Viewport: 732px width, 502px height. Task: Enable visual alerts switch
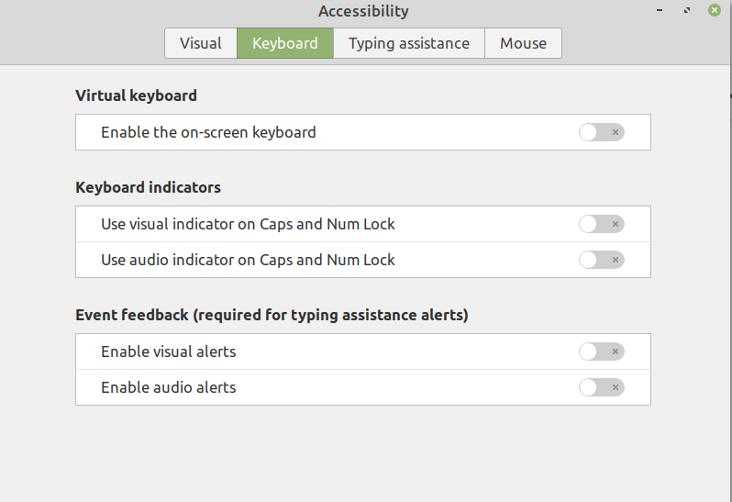(601, 352)
